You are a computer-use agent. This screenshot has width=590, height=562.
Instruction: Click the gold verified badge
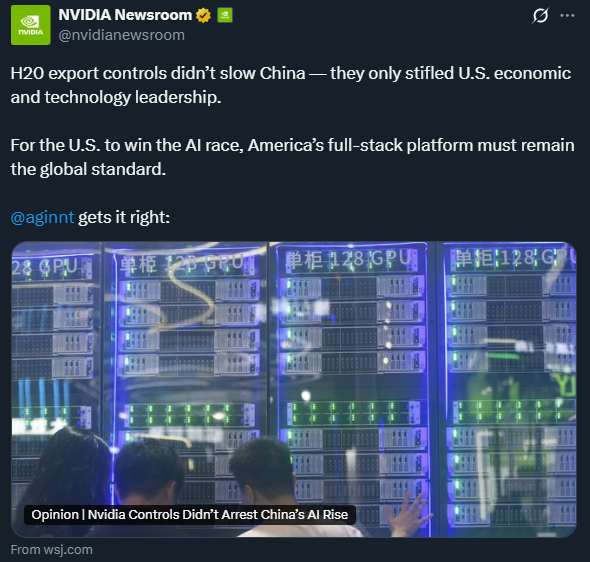[203, 15]
